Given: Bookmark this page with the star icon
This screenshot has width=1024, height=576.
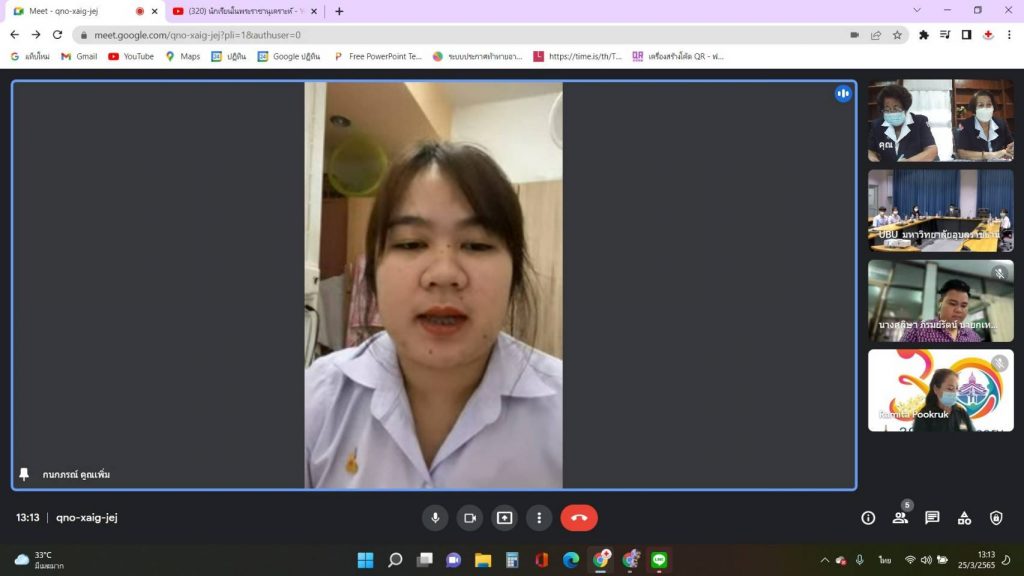Looking at the screenshot, I should tap(897, 34).
